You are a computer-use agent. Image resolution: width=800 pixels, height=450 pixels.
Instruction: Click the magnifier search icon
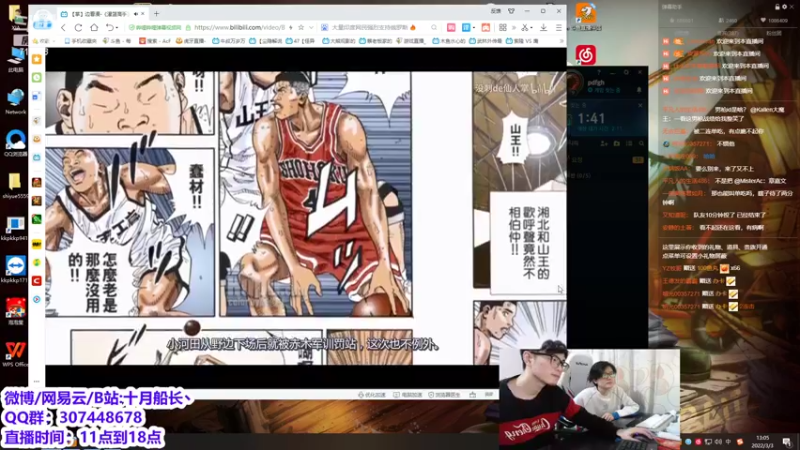(x=434, y=28)
